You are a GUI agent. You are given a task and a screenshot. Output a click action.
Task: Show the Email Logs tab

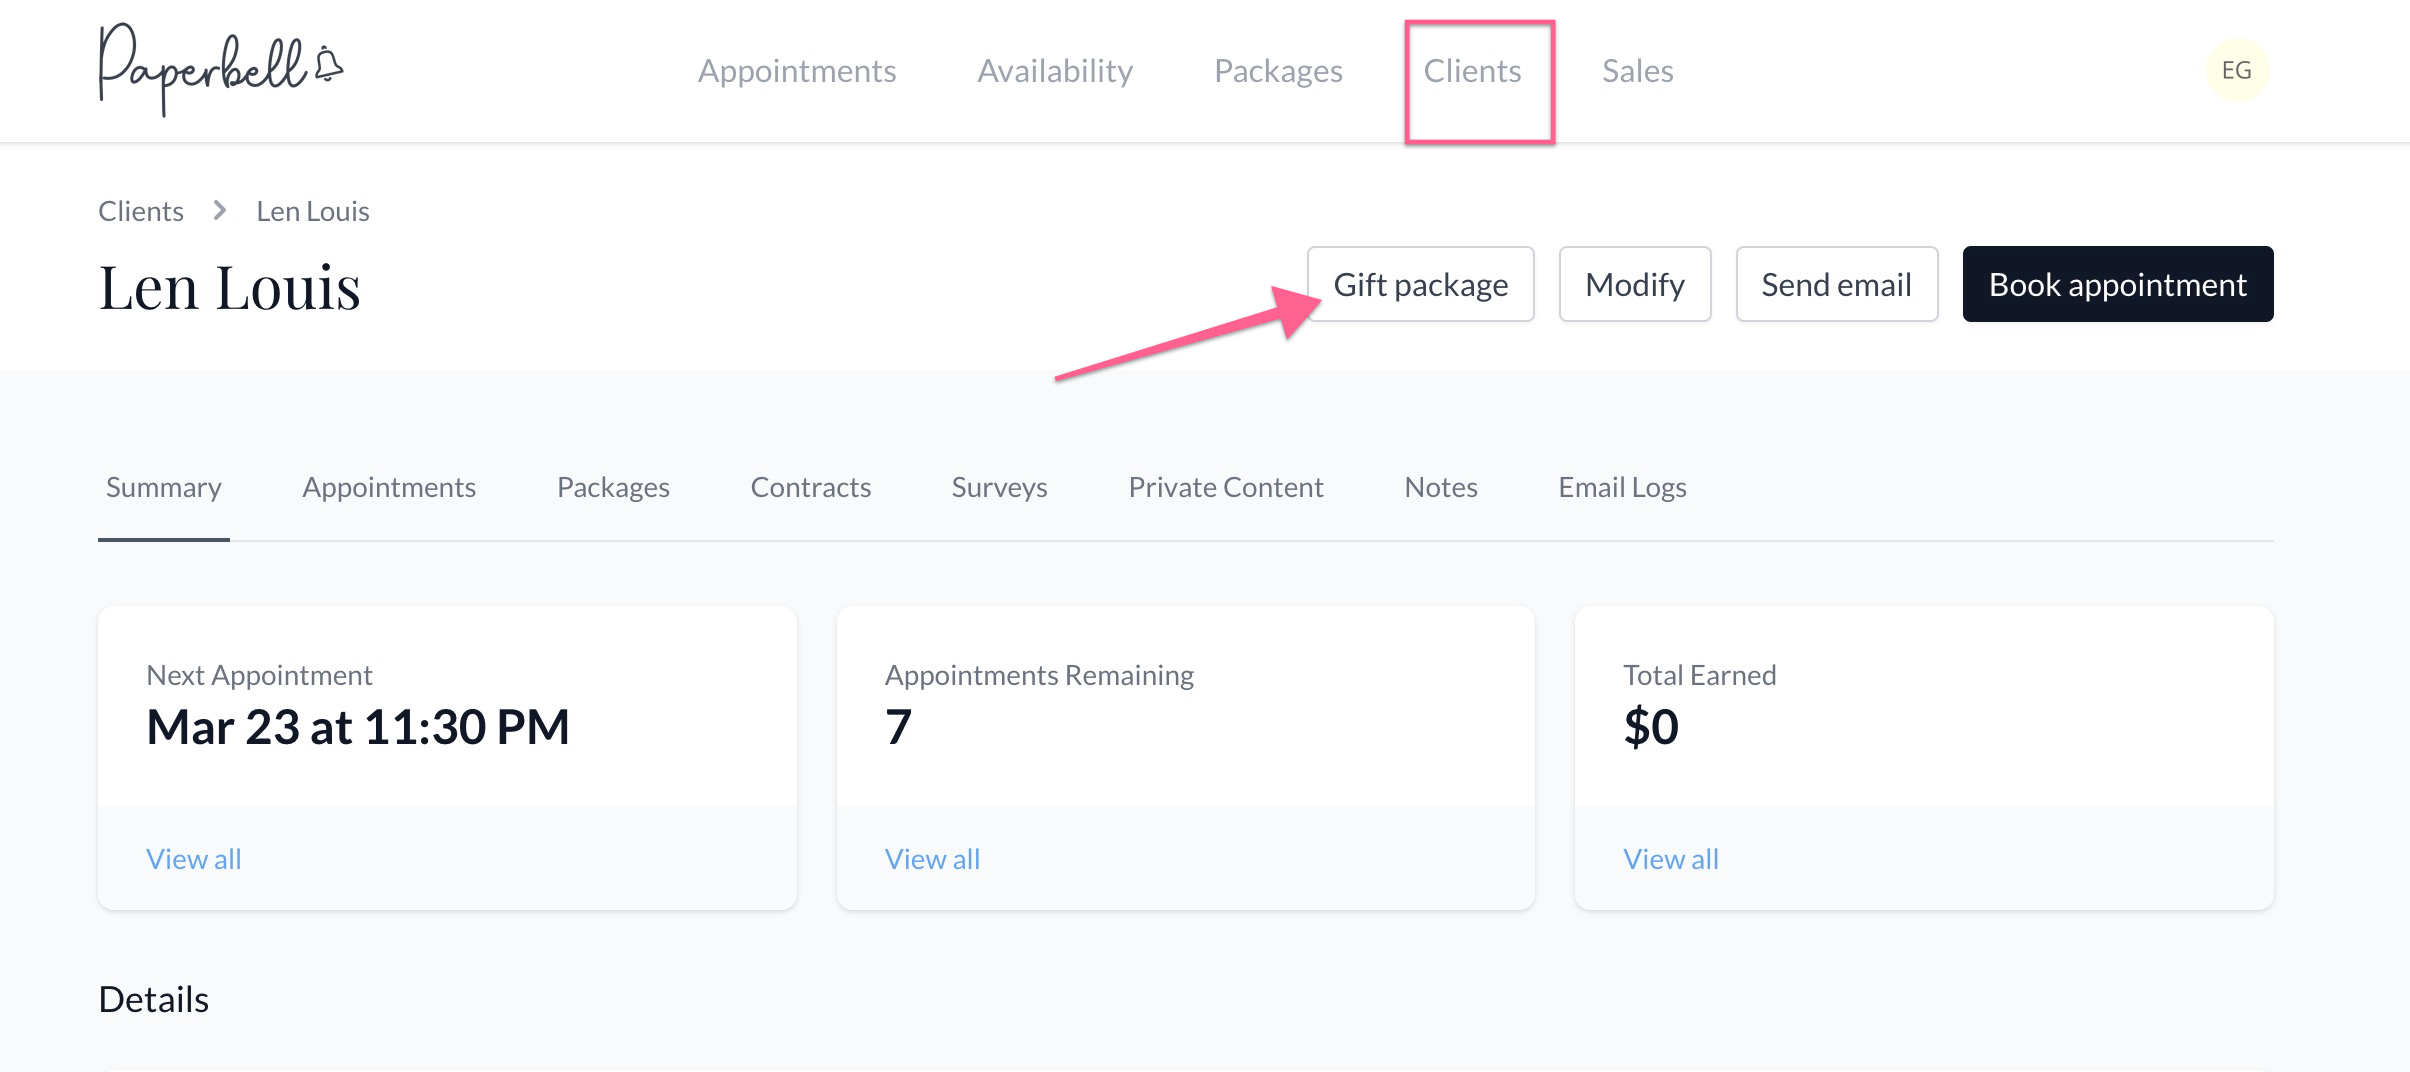[1622, 487]
